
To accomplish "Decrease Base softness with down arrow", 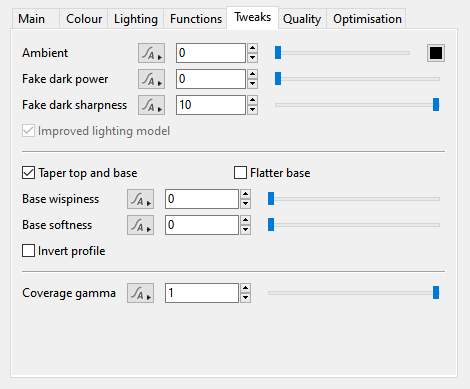I will point(246,230).
